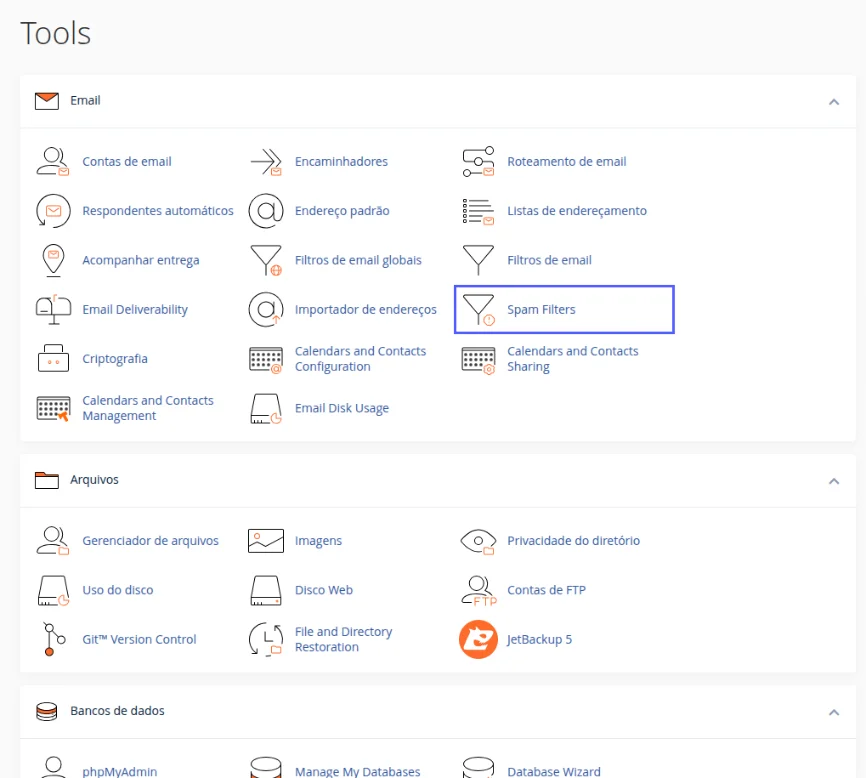Click the Listas de endereçamento icon
This screenshot has height=778, width=866.
click(x=478, y=211)
